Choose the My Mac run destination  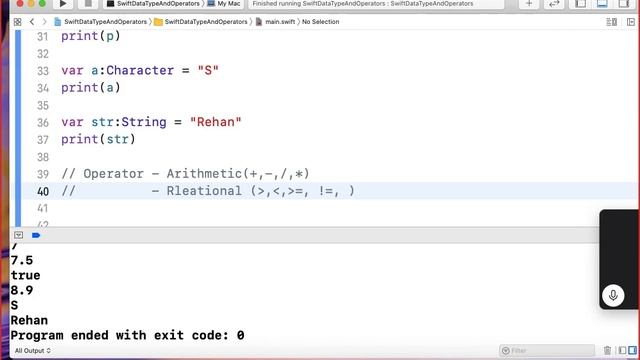coord(224,4)
